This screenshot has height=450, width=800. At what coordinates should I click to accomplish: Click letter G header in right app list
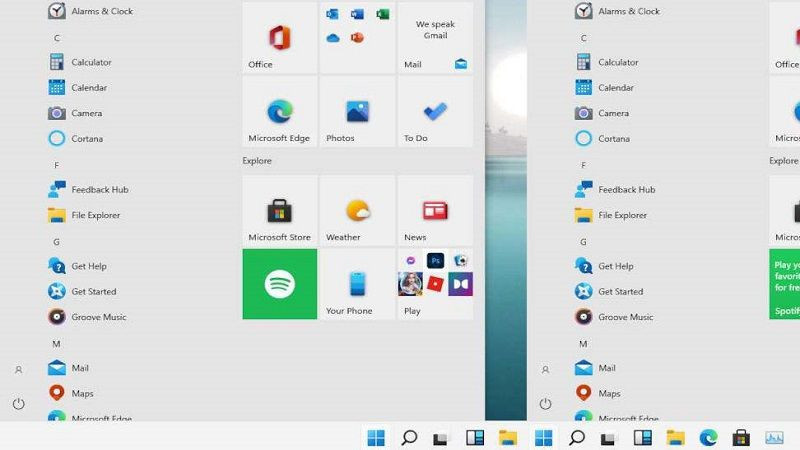(584, 242)
